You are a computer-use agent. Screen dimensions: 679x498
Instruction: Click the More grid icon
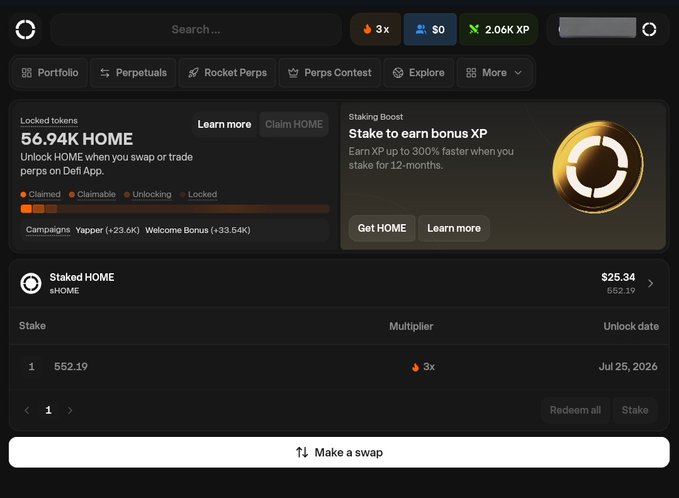471,73
